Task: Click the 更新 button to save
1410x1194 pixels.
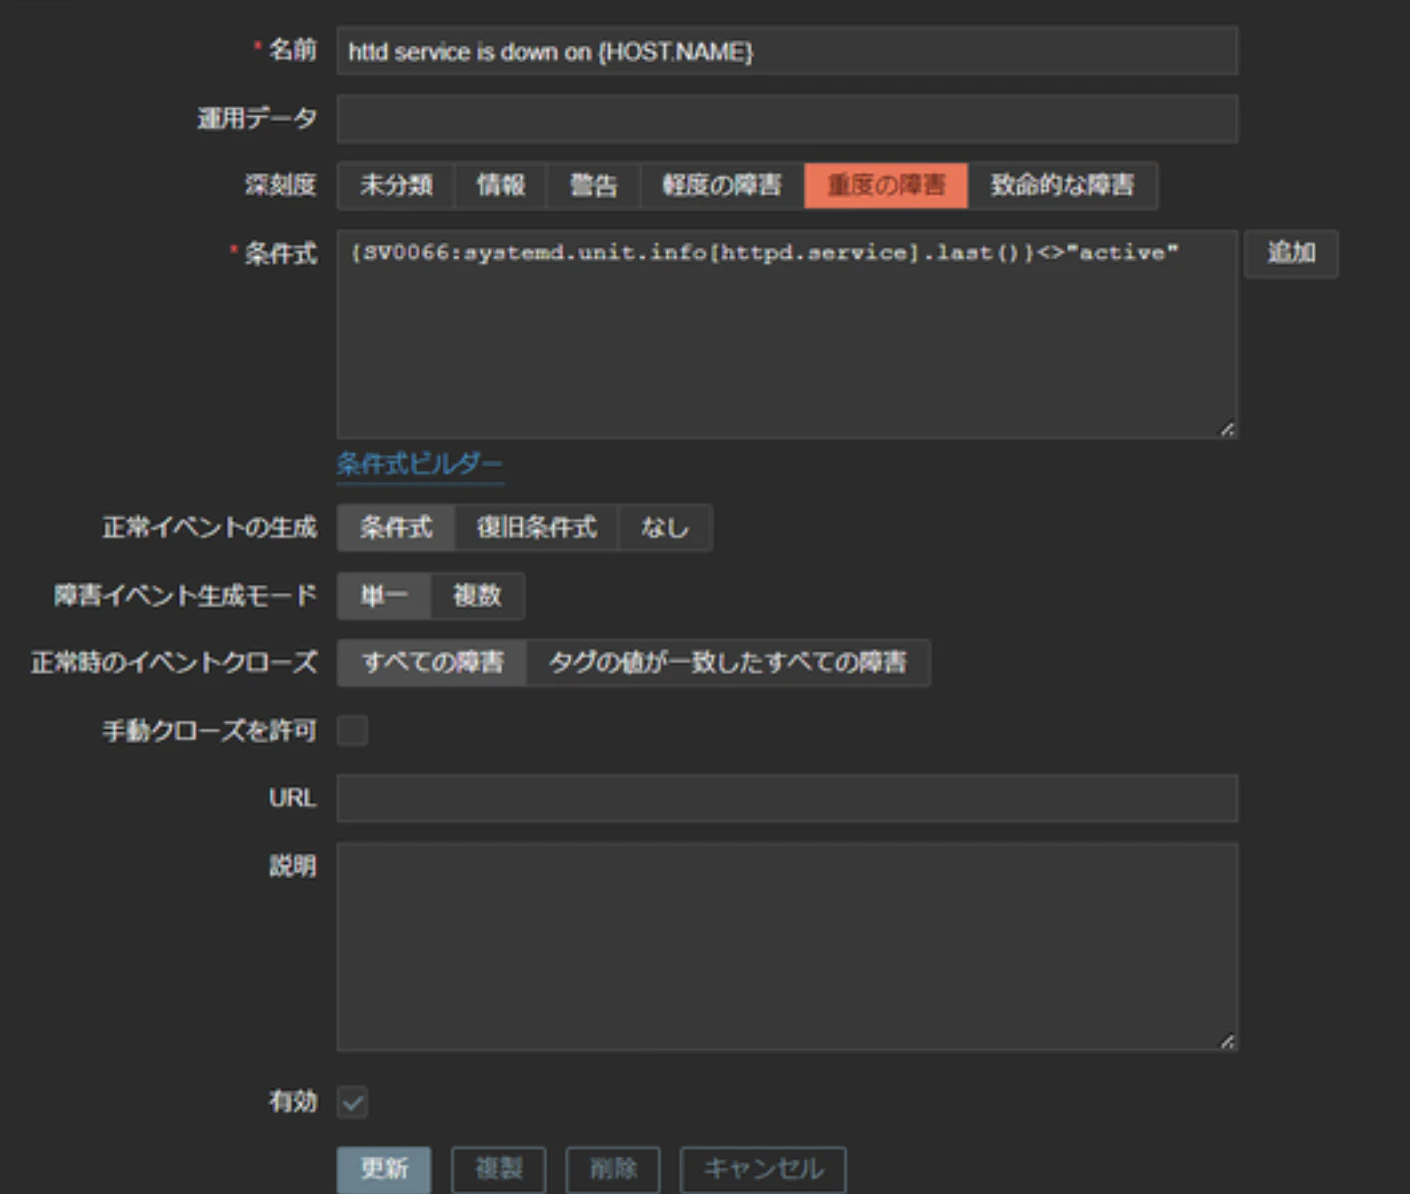Action: point(384,1168)
